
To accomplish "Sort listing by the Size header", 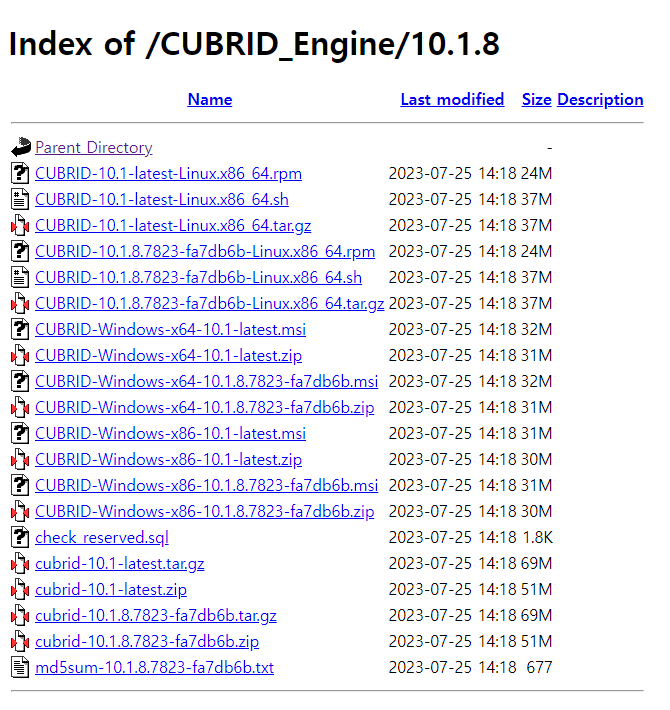I will click(536, 99).
